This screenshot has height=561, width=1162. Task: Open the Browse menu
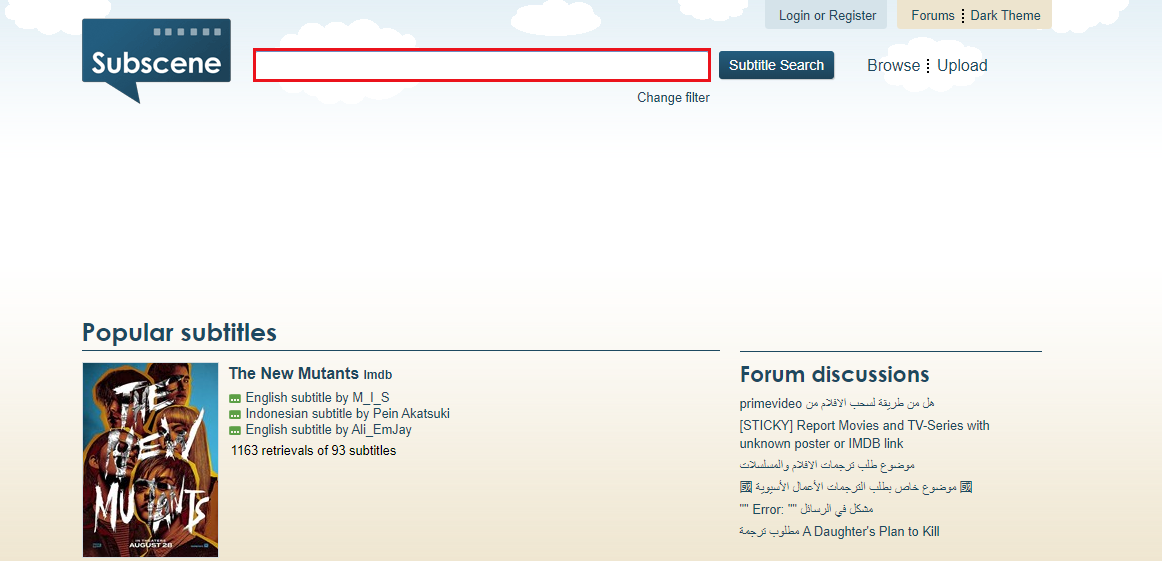pos(893,66)
